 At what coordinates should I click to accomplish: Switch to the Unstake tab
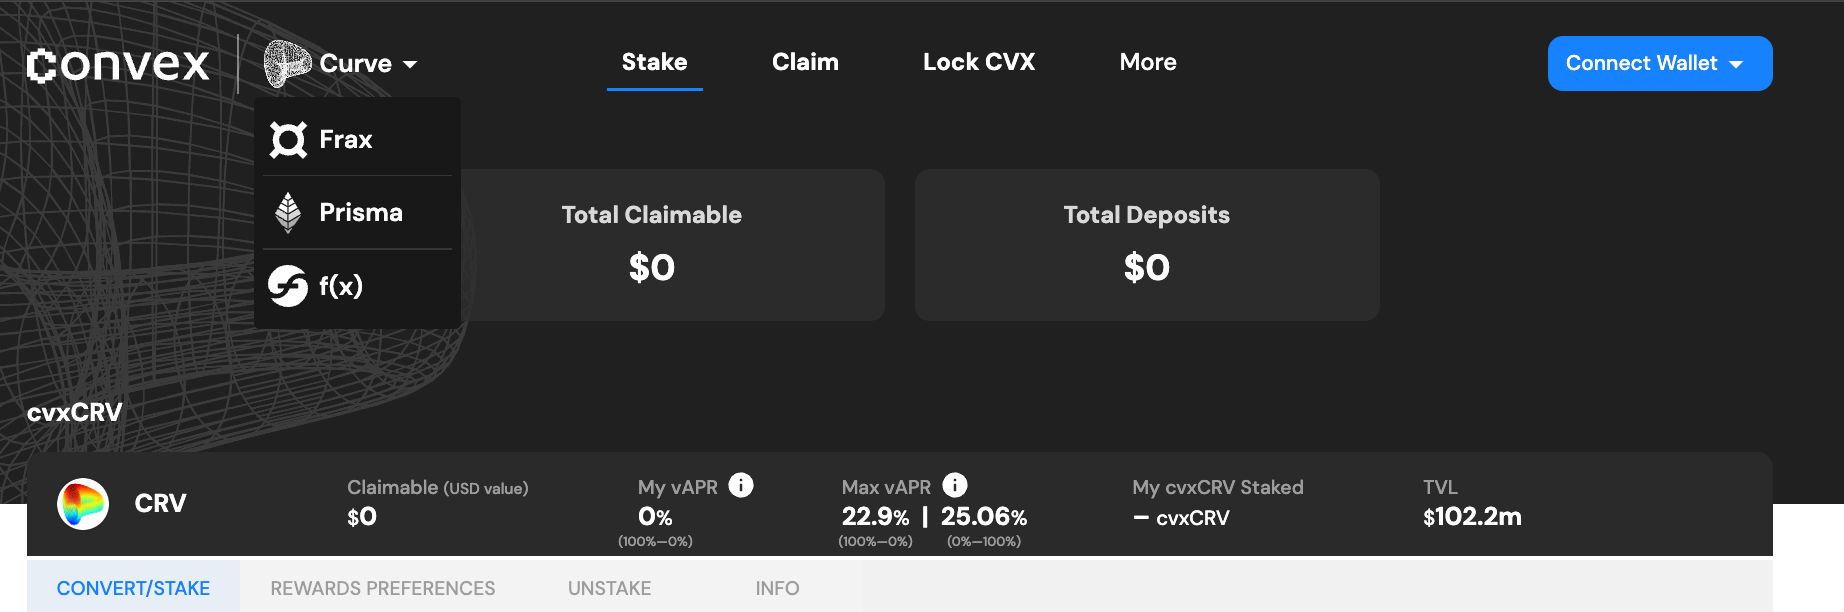(609, 588)
